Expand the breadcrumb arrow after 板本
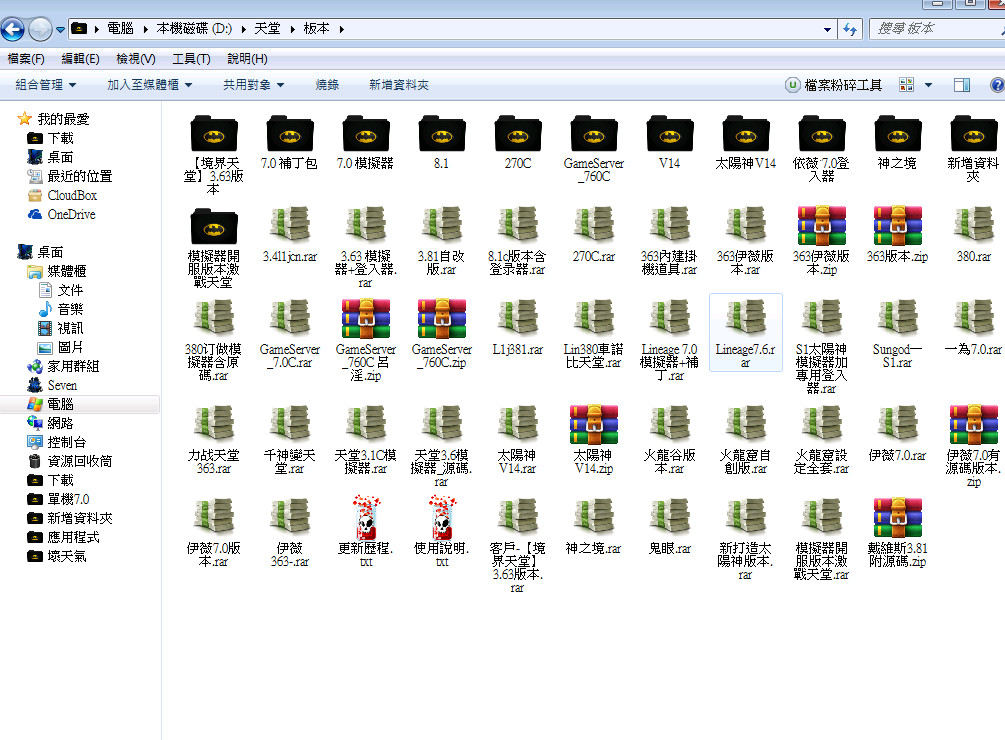Screen dimensions: 1005x740 (x=342, y=29)
